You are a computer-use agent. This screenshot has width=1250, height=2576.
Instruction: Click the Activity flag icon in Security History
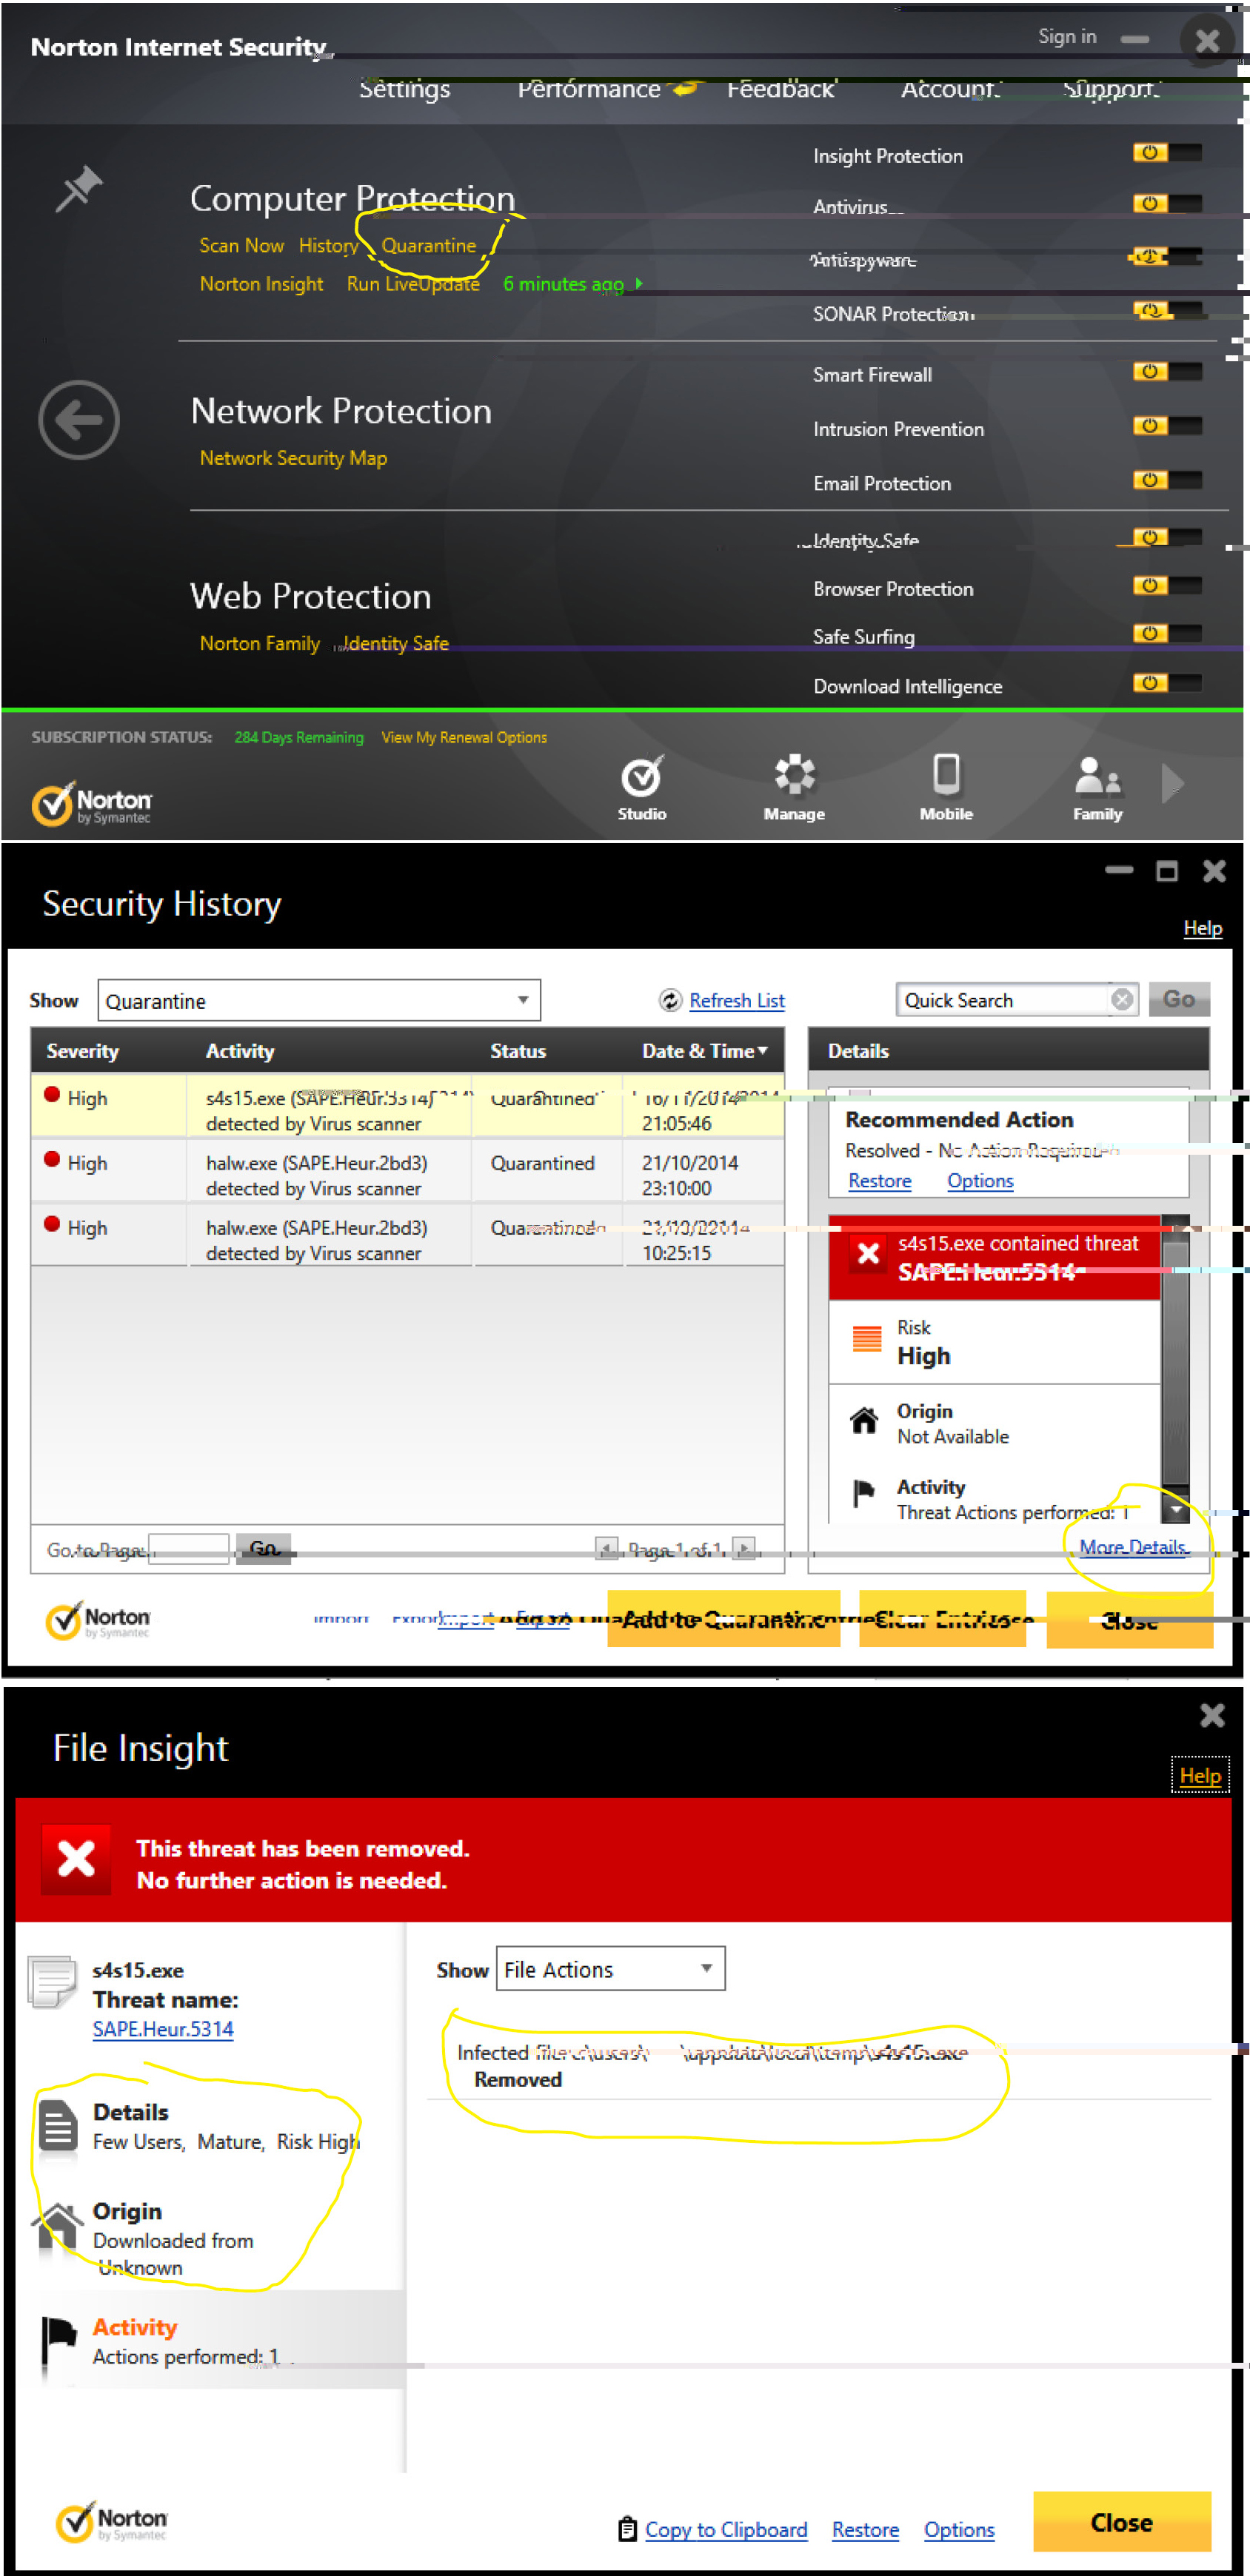click(x=864, y=1493)
